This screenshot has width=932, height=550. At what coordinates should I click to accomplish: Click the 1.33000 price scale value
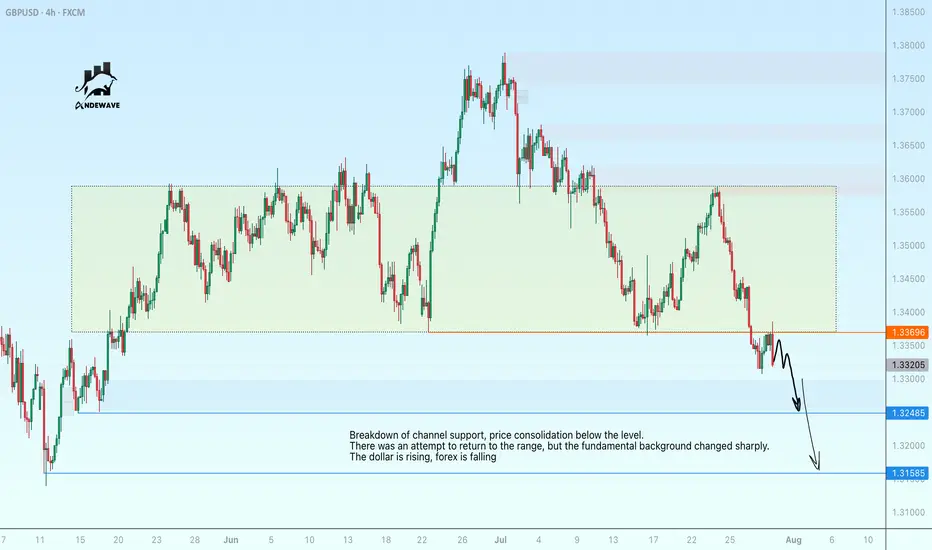click(x=908, y=379)
